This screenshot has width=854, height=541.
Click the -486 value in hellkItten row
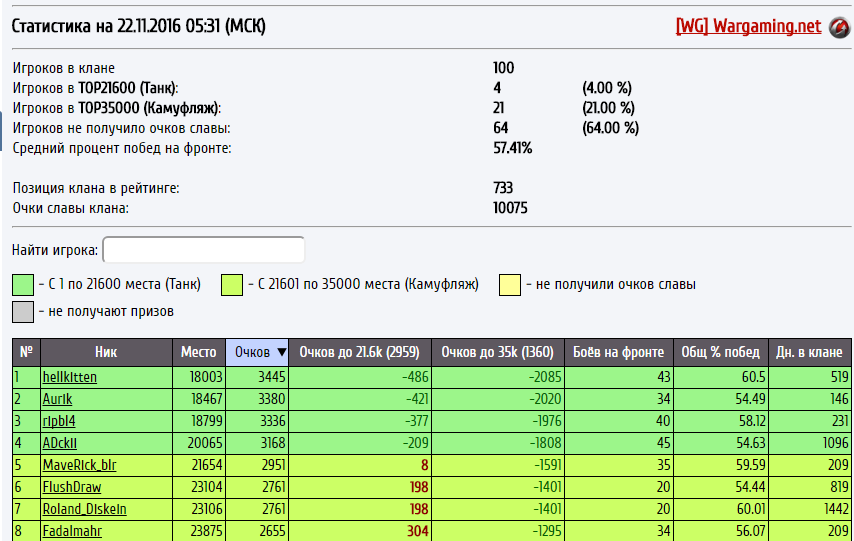(x=417, y=377)
